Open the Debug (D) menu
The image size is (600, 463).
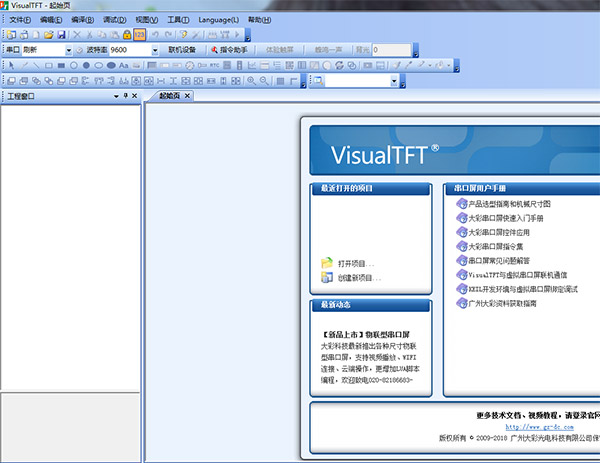pyautogui.click(x=114, y=20)
